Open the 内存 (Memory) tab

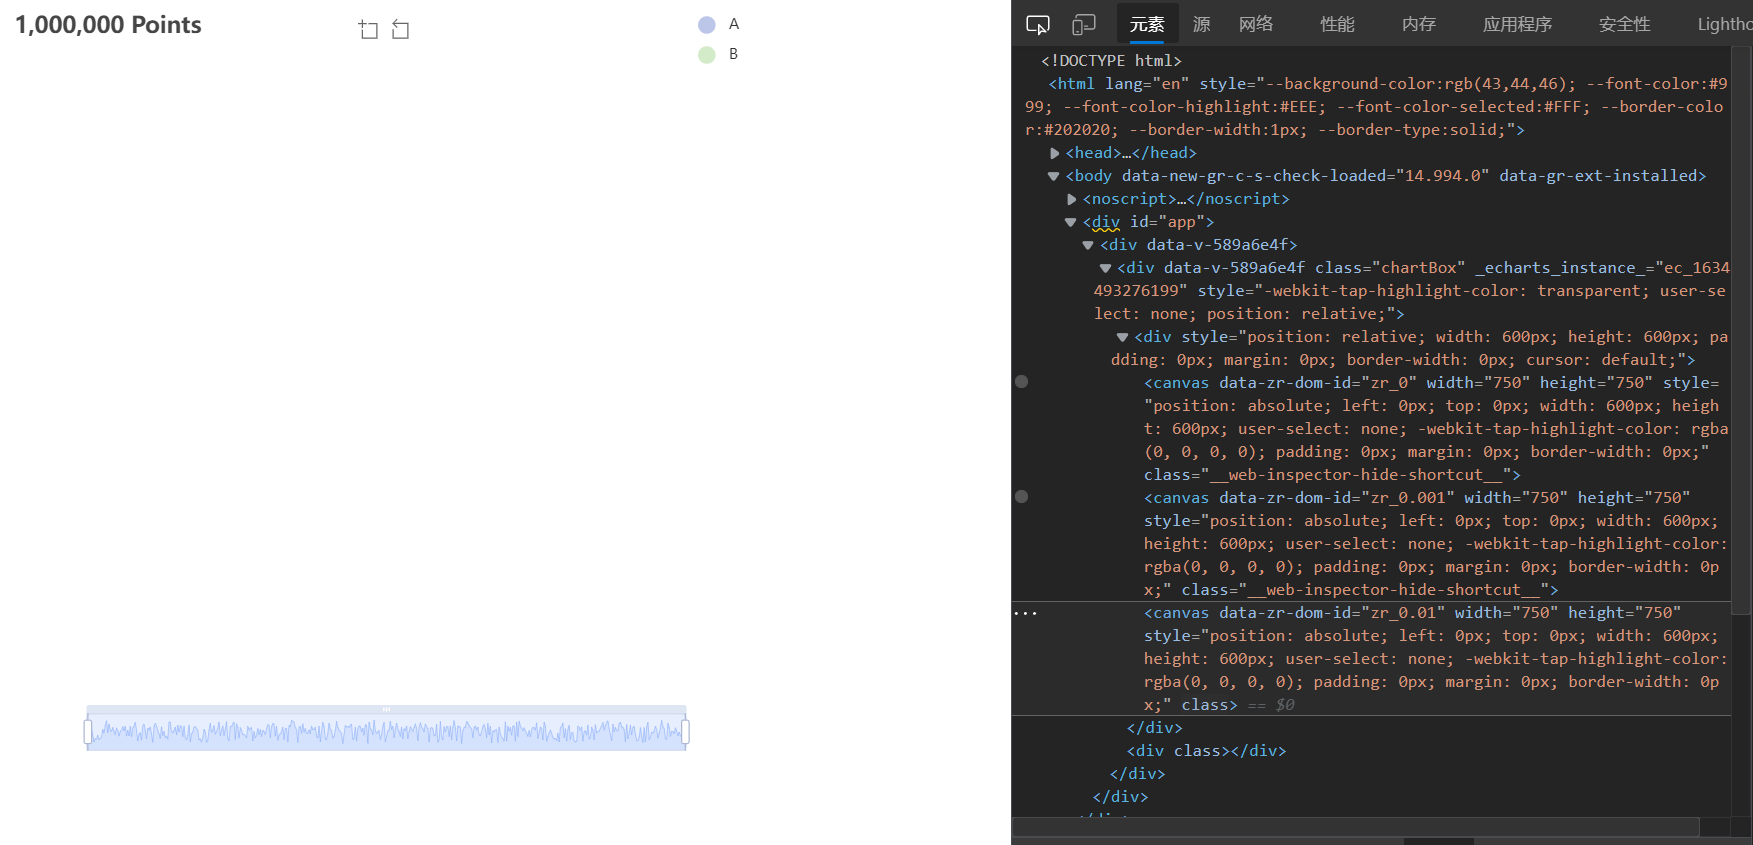click(1419, 24)
